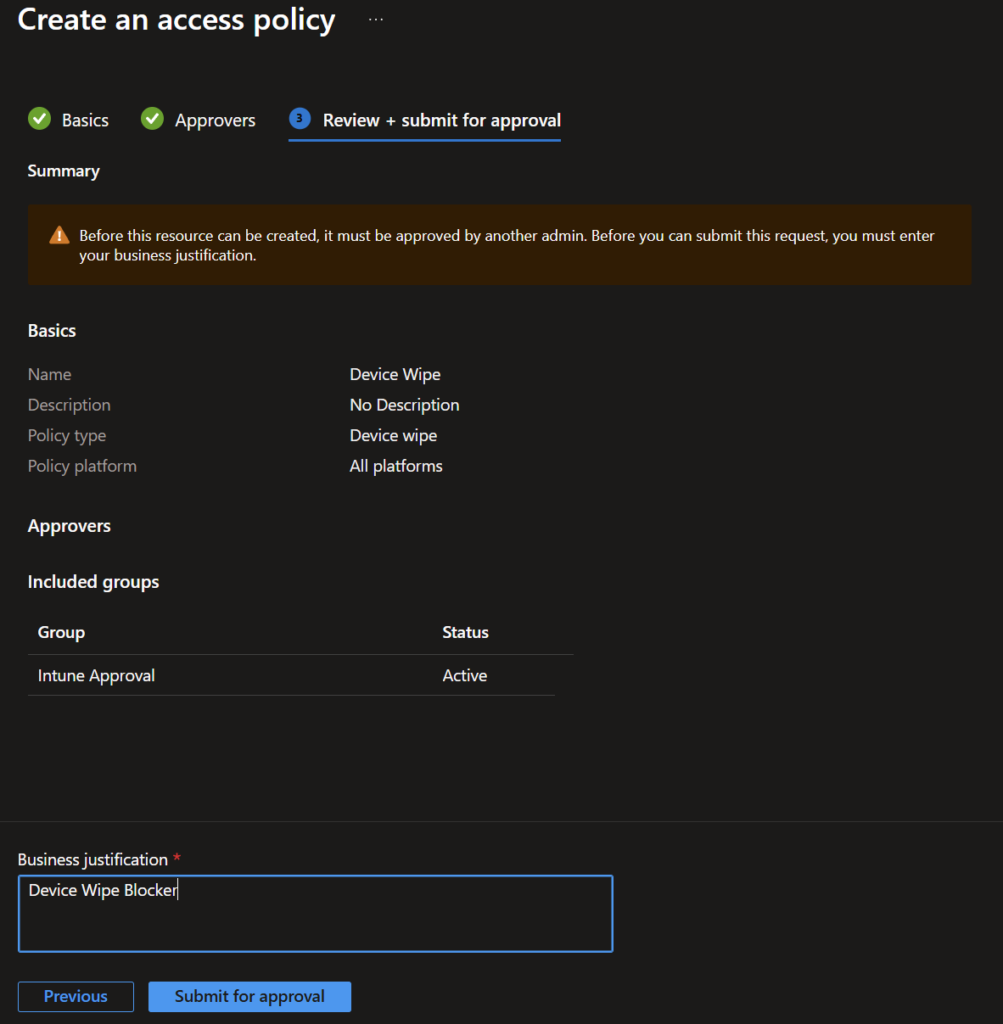The height and width of the screenshot is (1024, 1003).
Task: Go back to the Basics tab
Action: [x=85, y=120]
